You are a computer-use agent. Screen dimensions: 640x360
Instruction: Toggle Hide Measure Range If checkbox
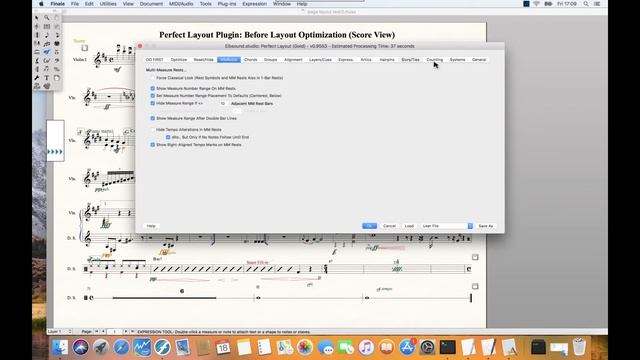[x=153, y=103]
